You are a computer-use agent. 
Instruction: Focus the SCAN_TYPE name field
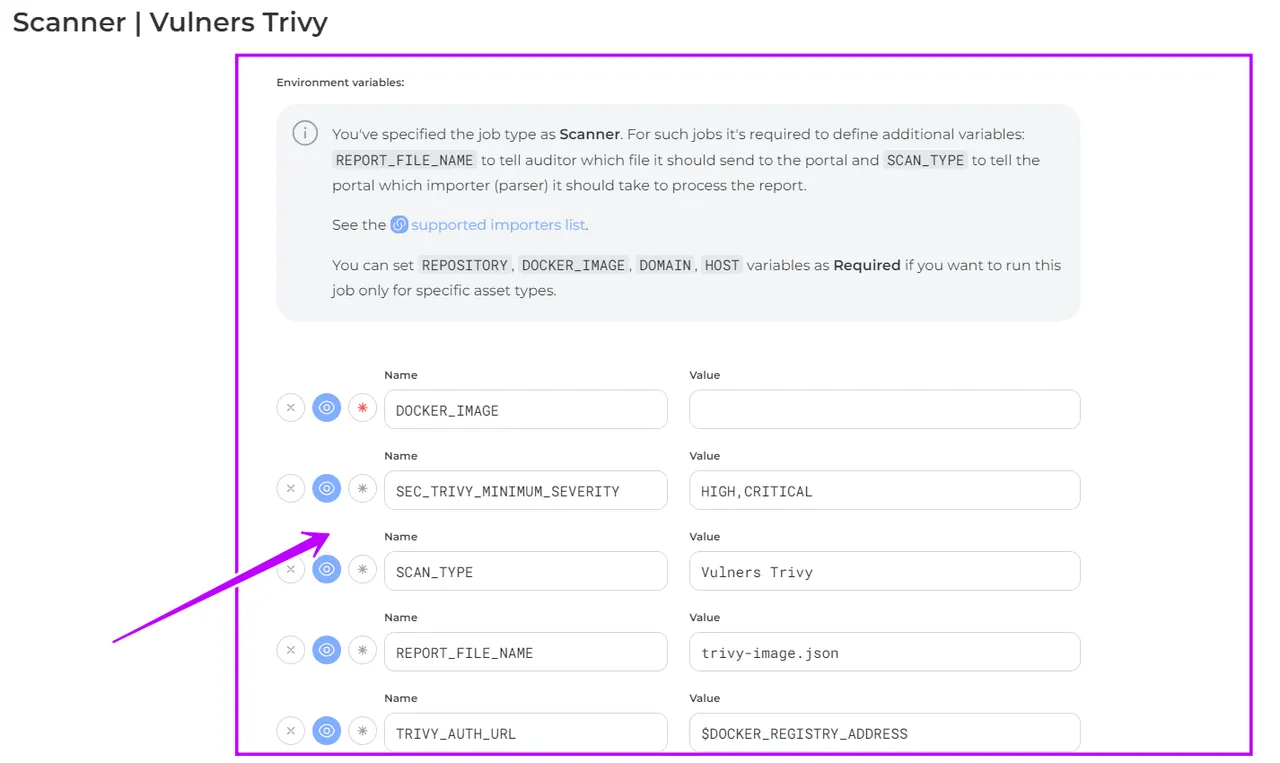525,571
